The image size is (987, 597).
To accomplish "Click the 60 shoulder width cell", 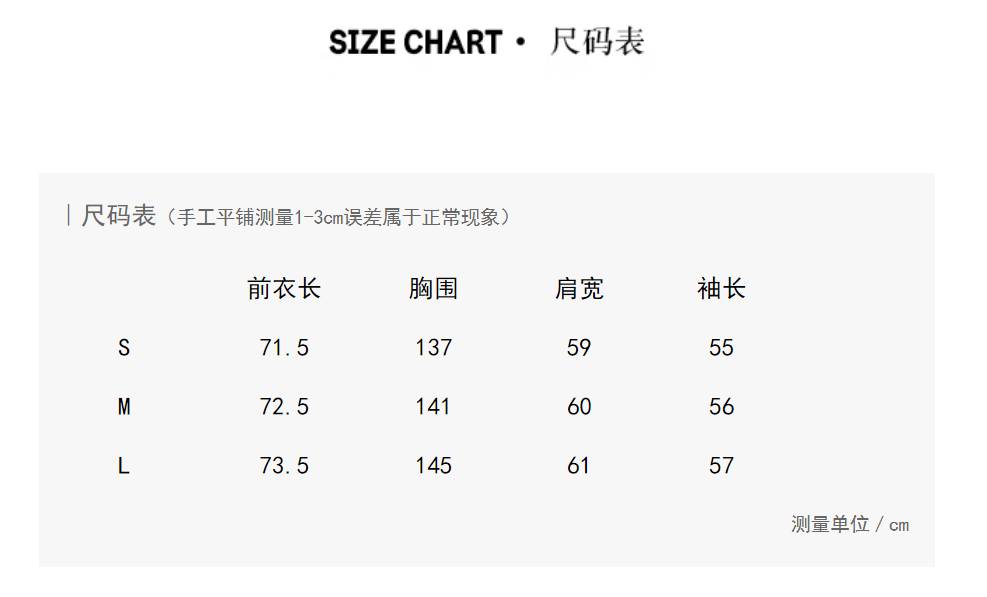I will click(x=579, y=407).
